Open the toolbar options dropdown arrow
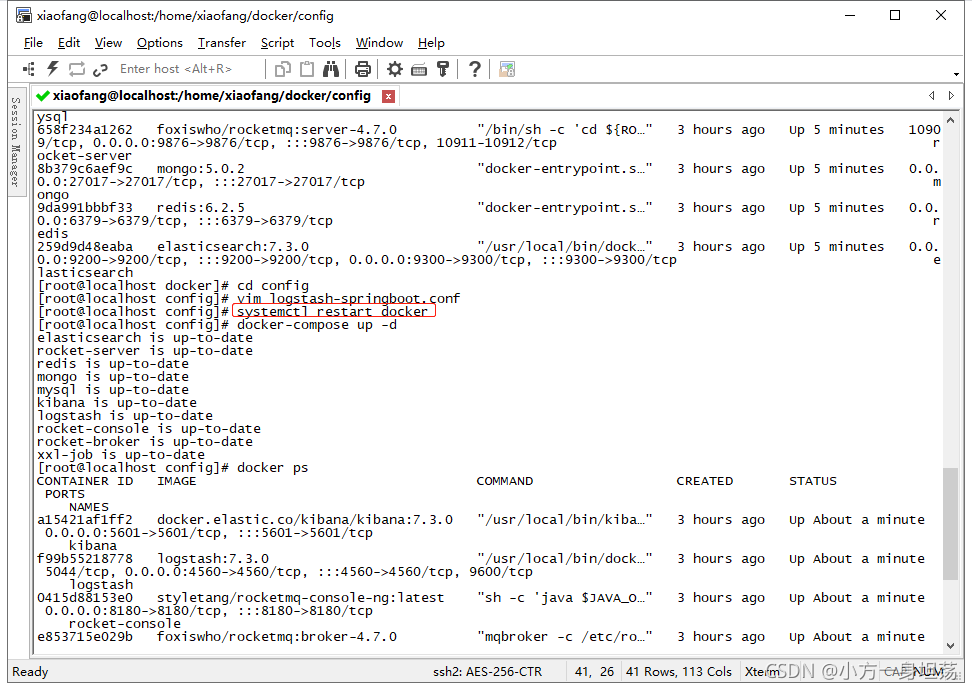 (x=957, y=74)
